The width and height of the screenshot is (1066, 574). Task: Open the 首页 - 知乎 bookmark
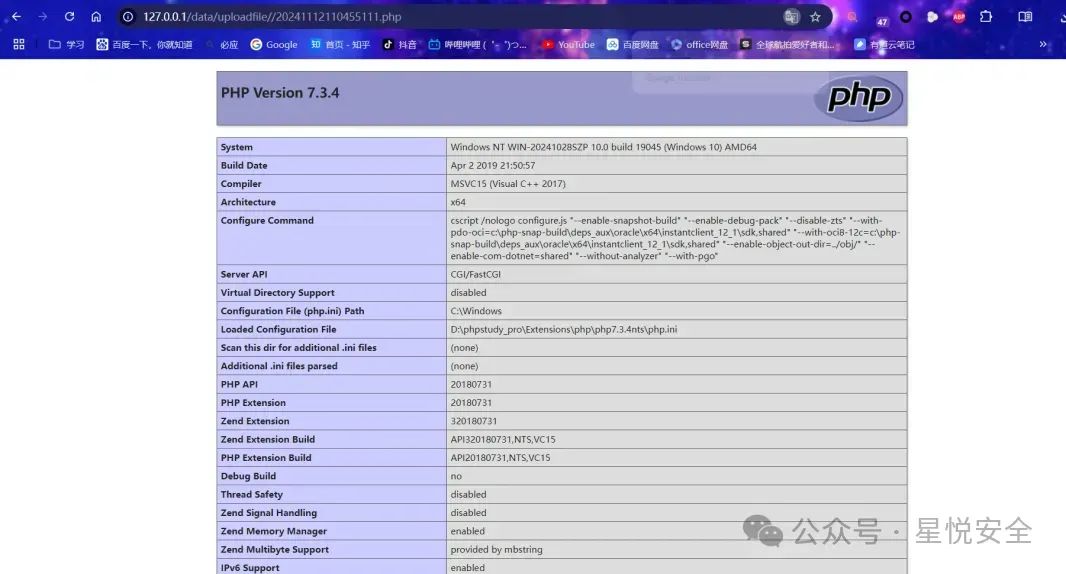340,44
